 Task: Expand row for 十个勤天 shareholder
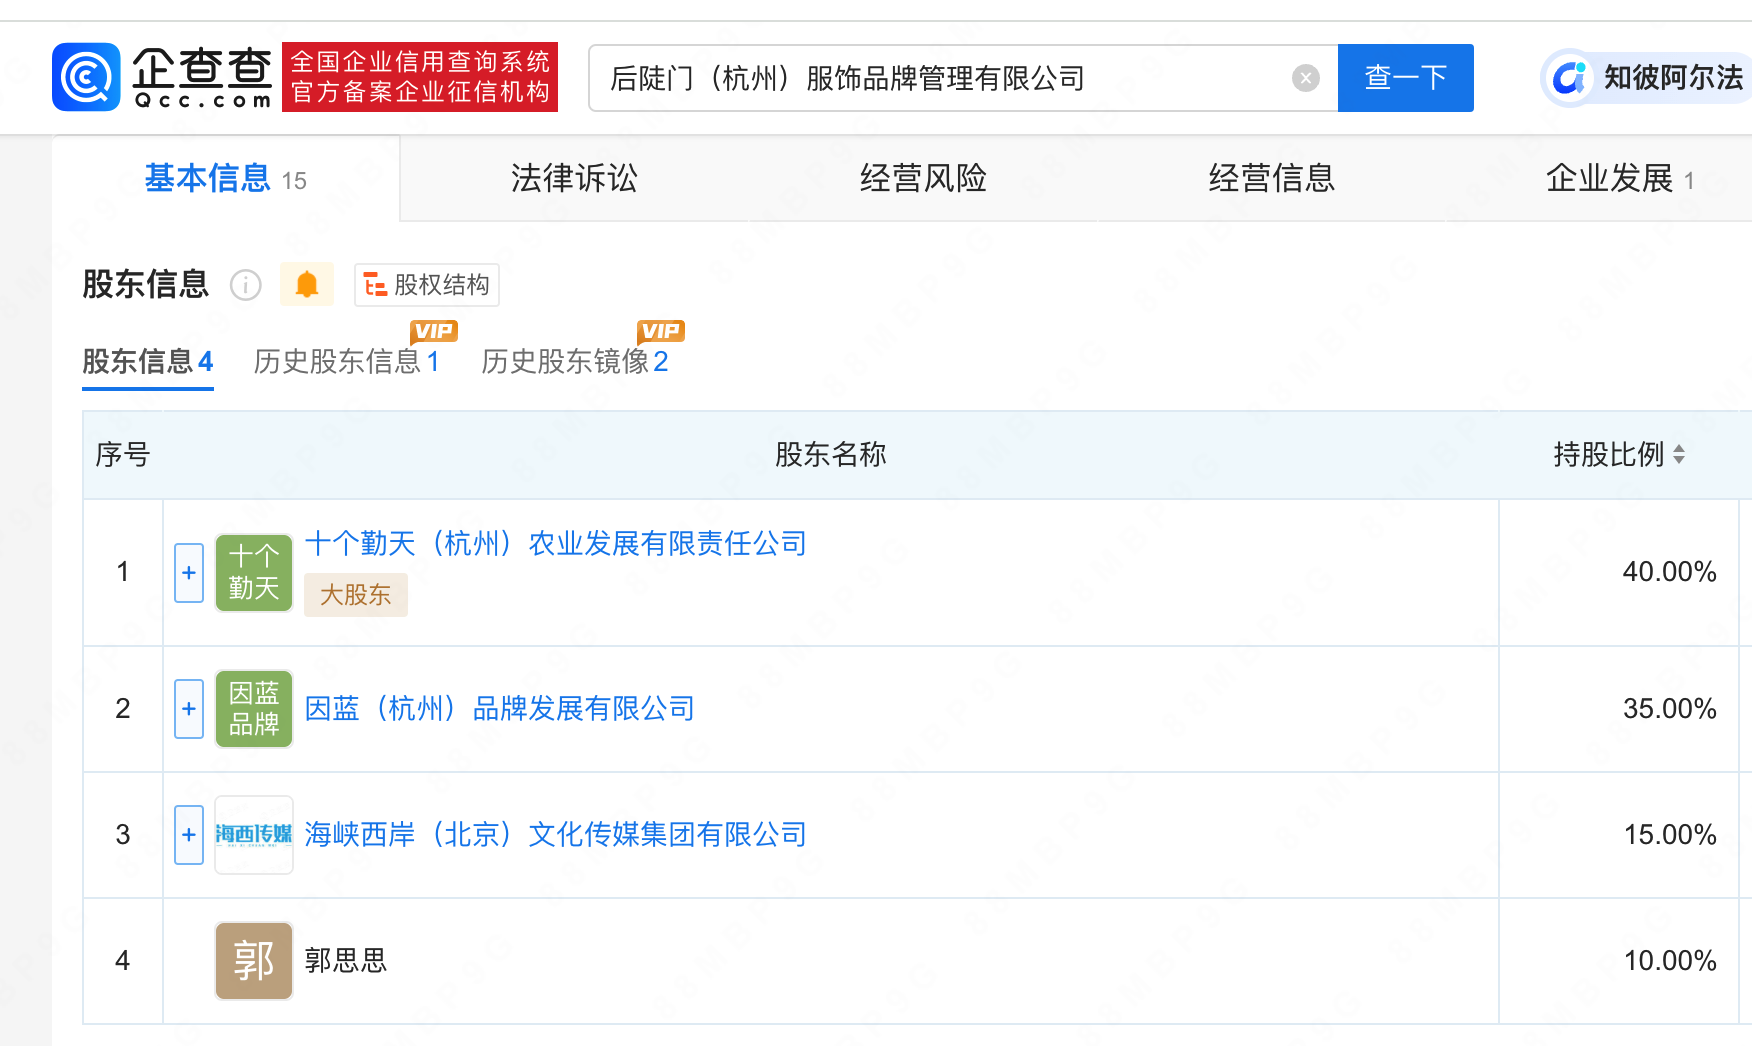tap(189, 573)
